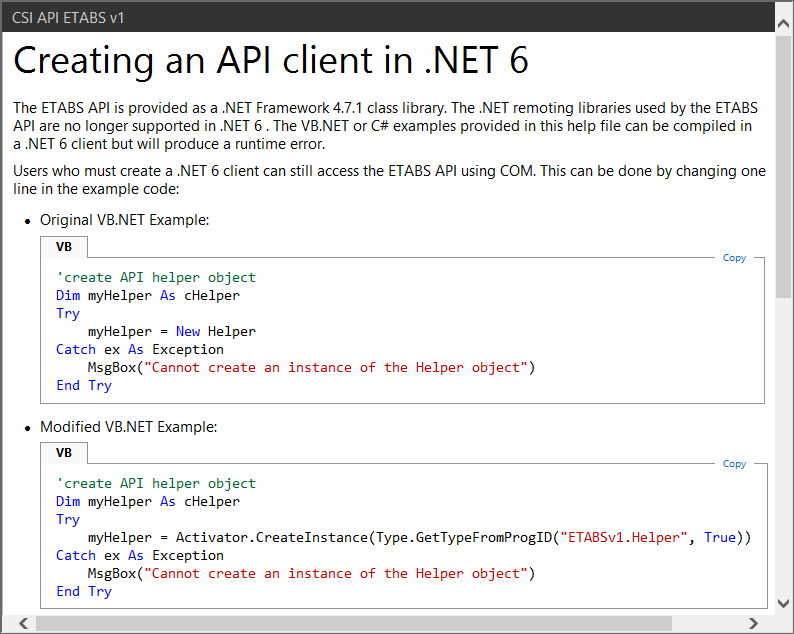Click the horizontal scrollbar thumb
Screen dimensions: 794x634
pos(350,623)
